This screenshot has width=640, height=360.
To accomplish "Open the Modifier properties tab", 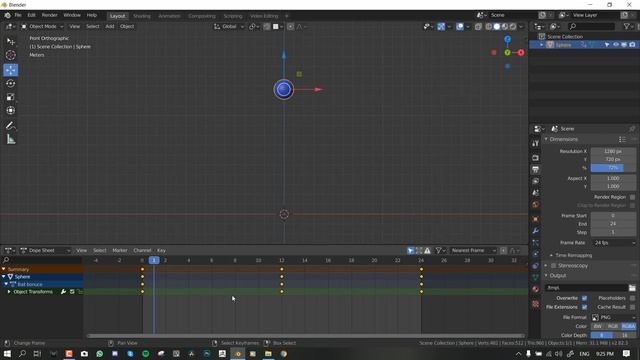I will (536, 231).
